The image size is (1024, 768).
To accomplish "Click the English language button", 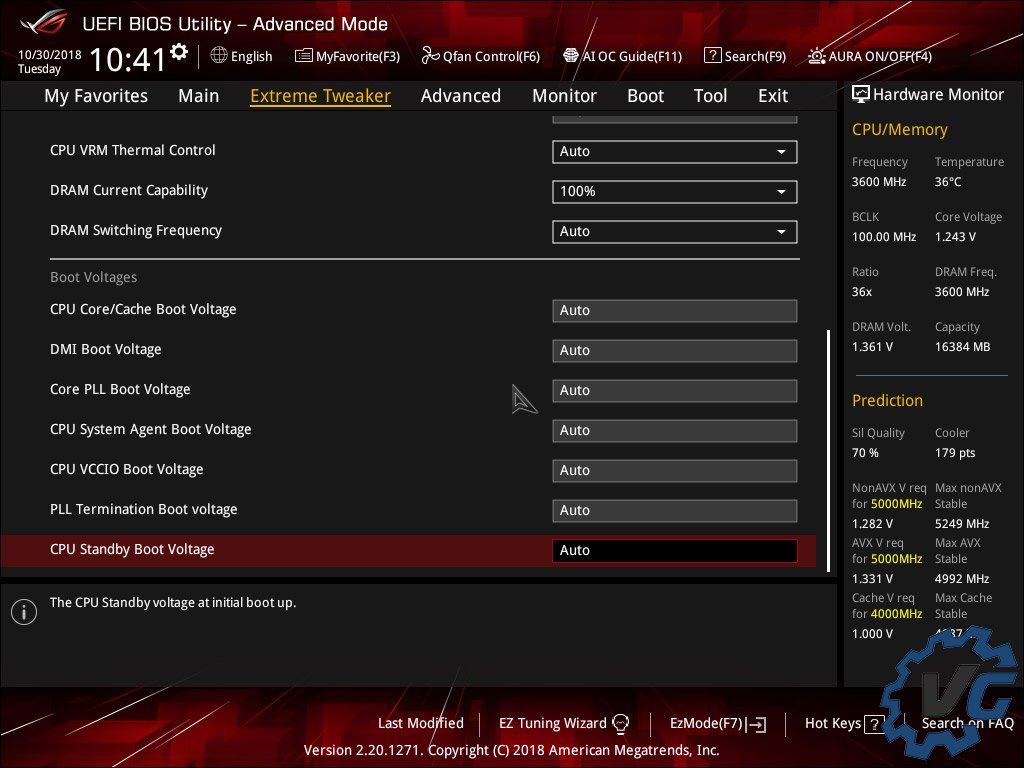I will [x=251, y=57].
